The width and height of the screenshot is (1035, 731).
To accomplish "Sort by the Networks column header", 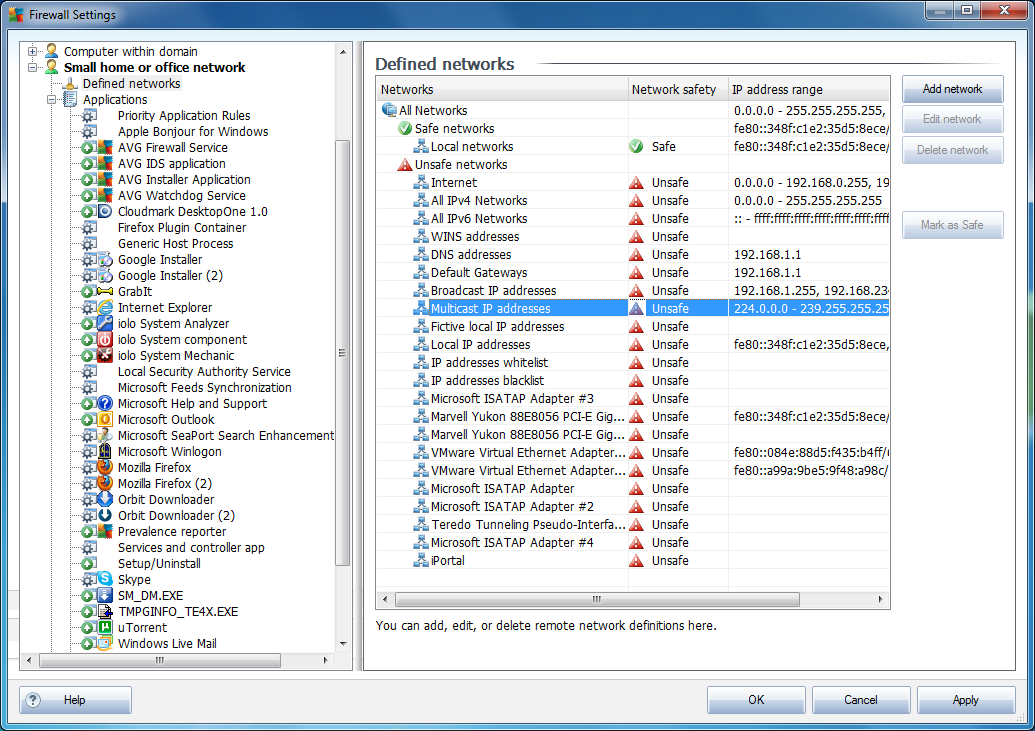I will (x=502, y=89).
